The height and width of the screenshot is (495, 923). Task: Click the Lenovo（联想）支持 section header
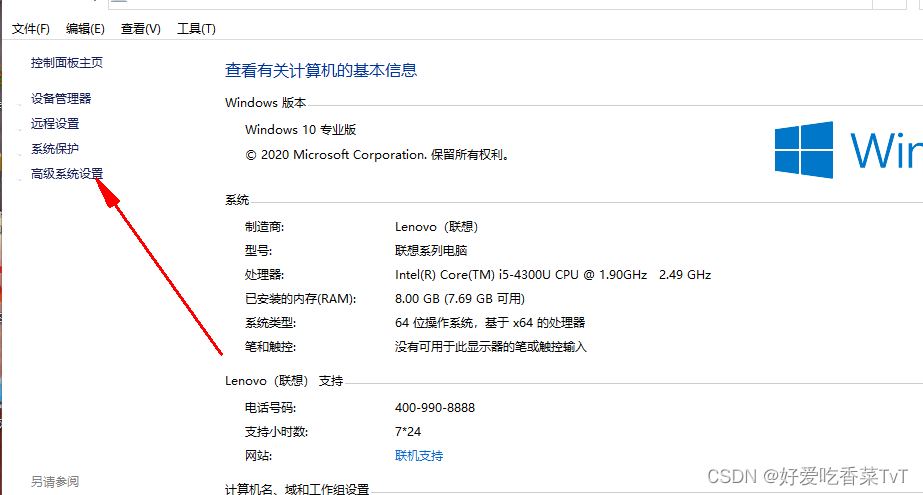click(x=284, y=381)
